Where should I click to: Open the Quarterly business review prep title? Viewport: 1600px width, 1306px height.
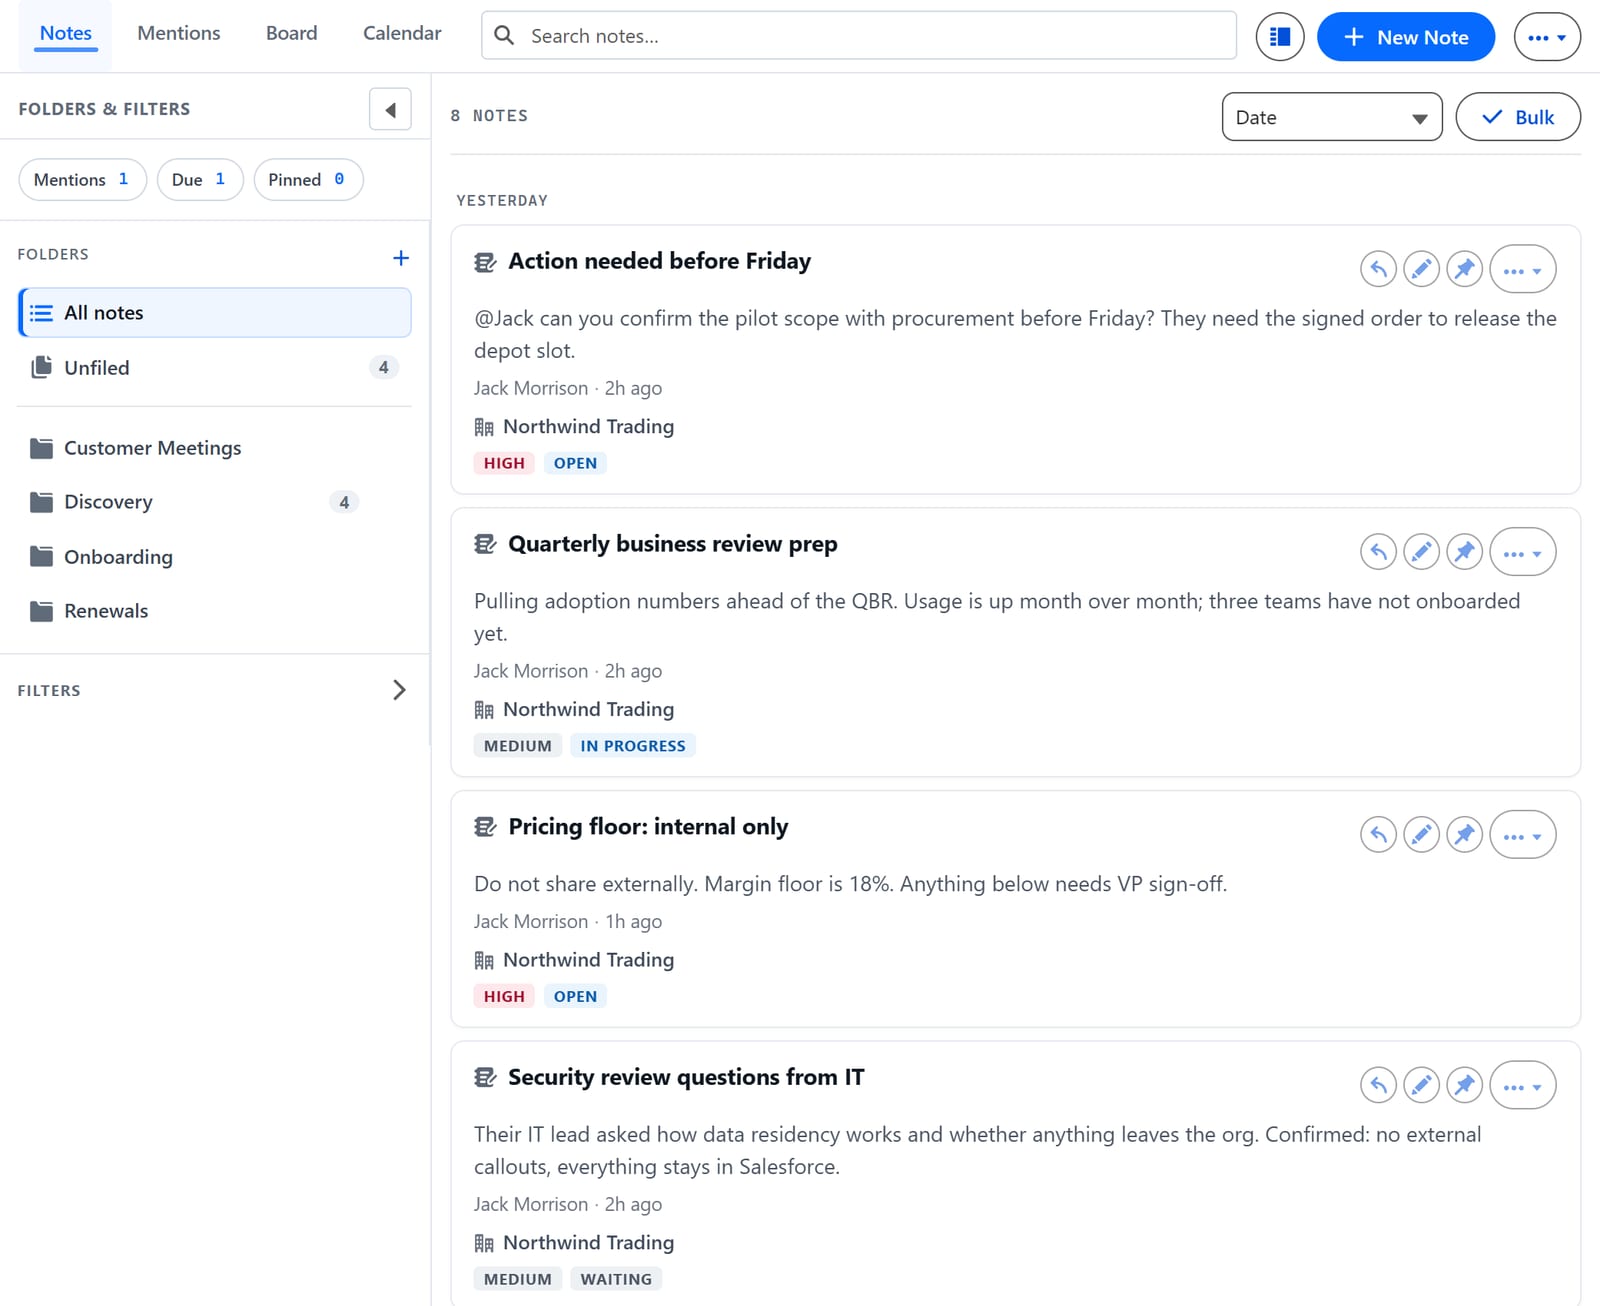click(673, 544)
